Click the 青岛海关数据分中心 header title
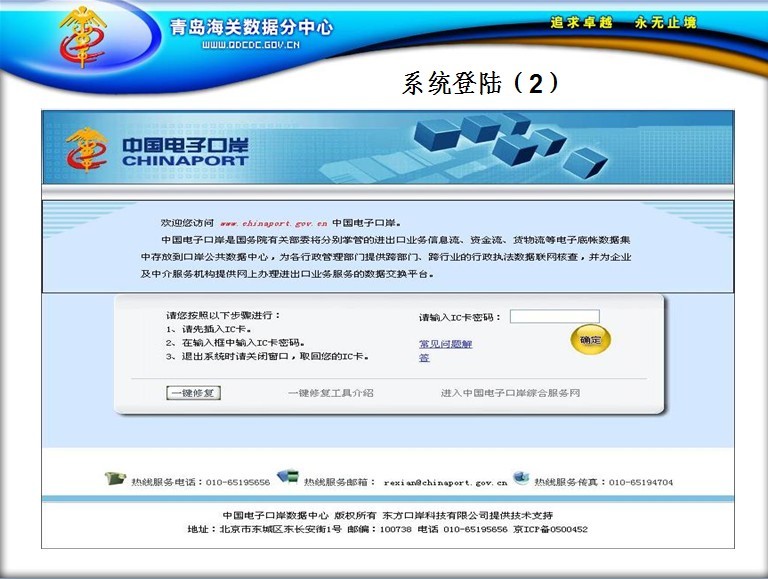Viewport: 768px width, 579px height. tap(251, 27)
